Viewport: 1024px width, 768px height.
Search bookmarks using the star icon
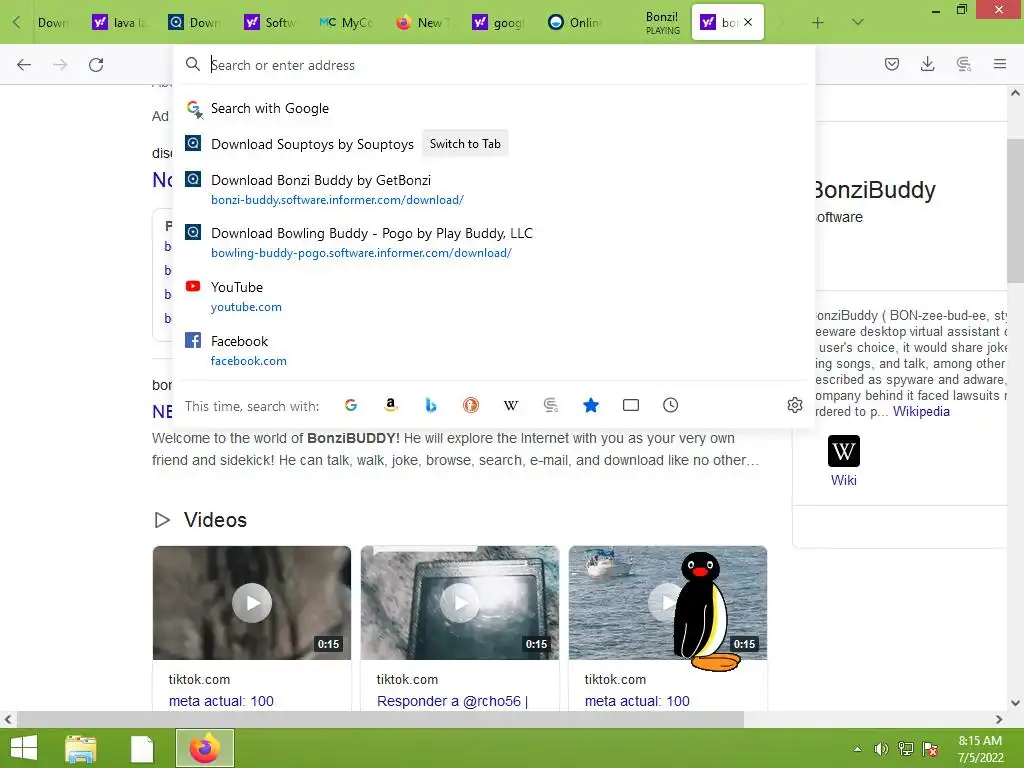(591, 406)
